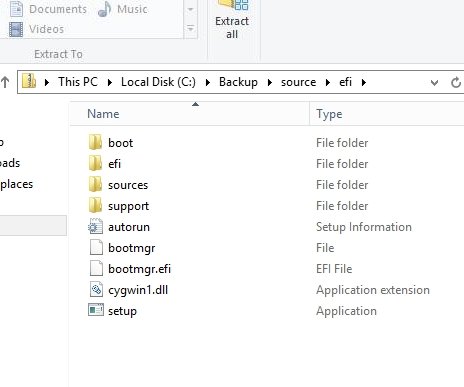Click the Up one level arrow
Viewport: 464px width, 387px height.
tap(5, 82)
